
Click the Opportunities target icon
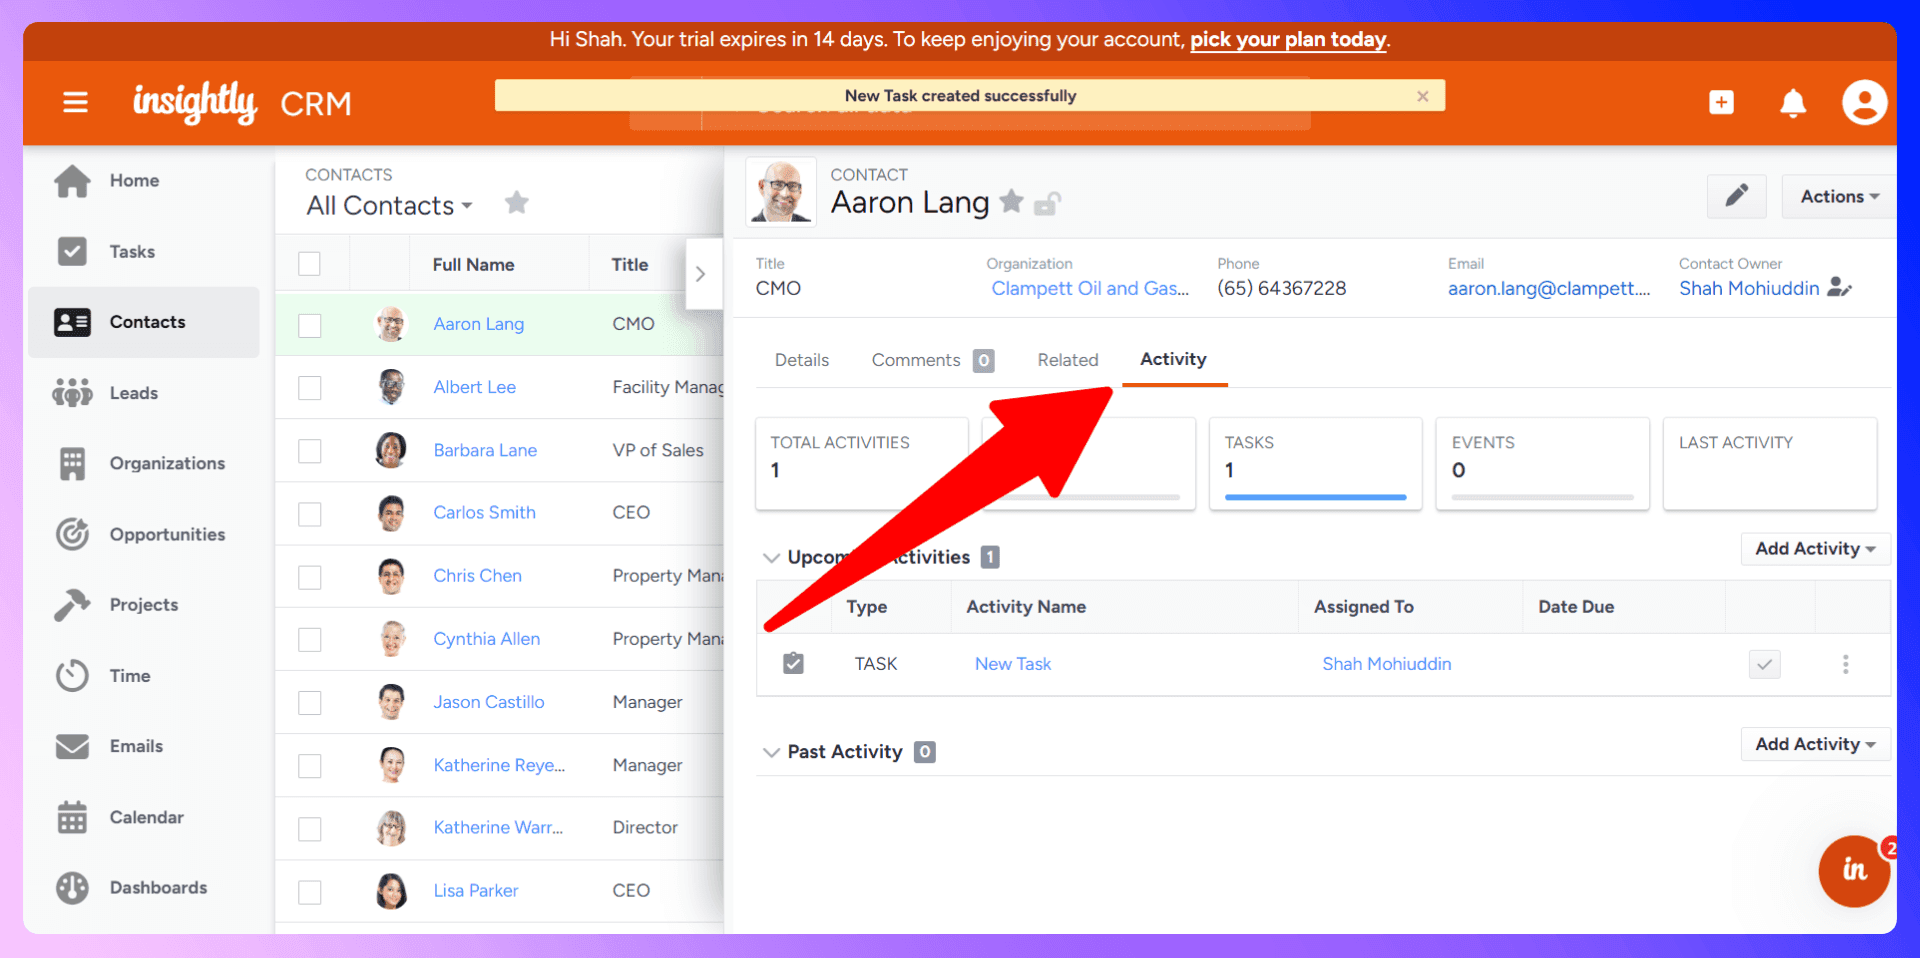click(72, 534)
